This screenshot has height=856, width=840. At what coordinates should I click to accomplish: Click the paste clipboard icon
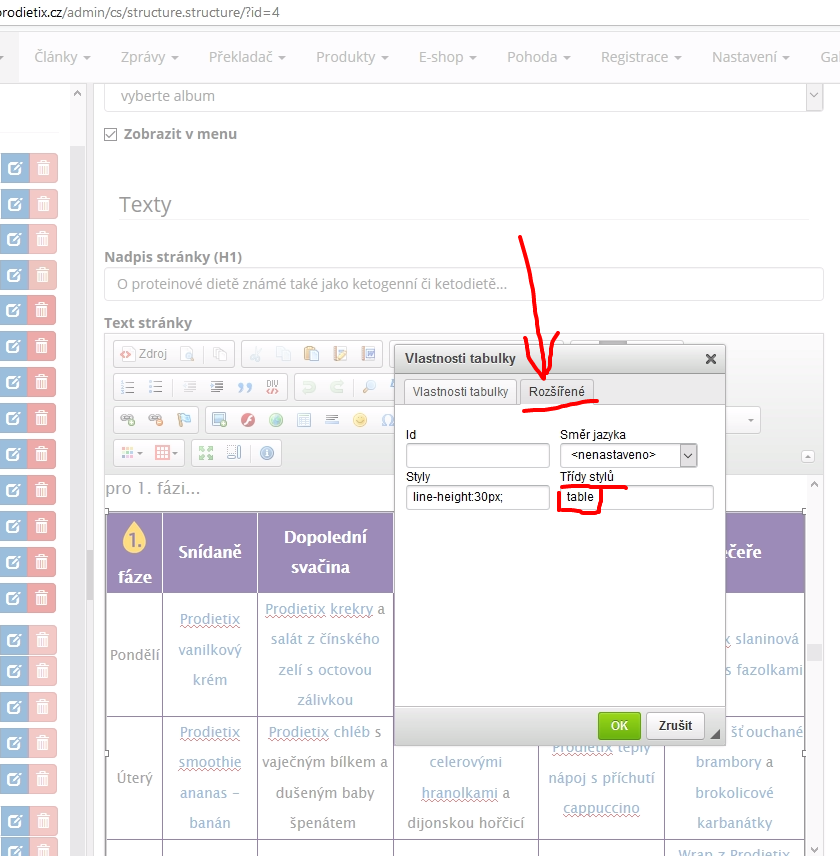tap(311, 354)
